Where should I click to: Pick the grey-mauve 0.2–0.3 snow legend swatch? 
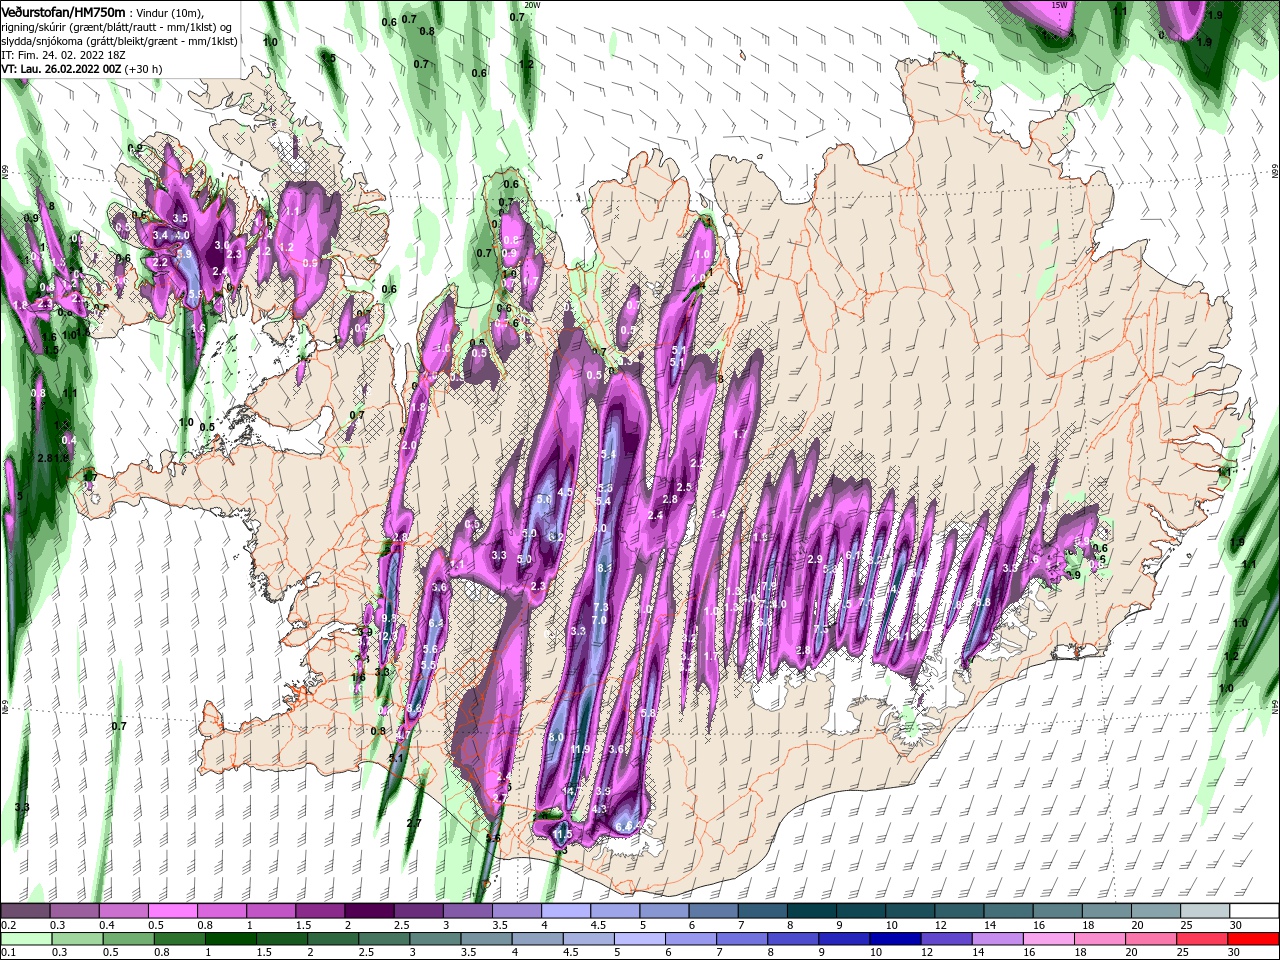pos(25,911)
